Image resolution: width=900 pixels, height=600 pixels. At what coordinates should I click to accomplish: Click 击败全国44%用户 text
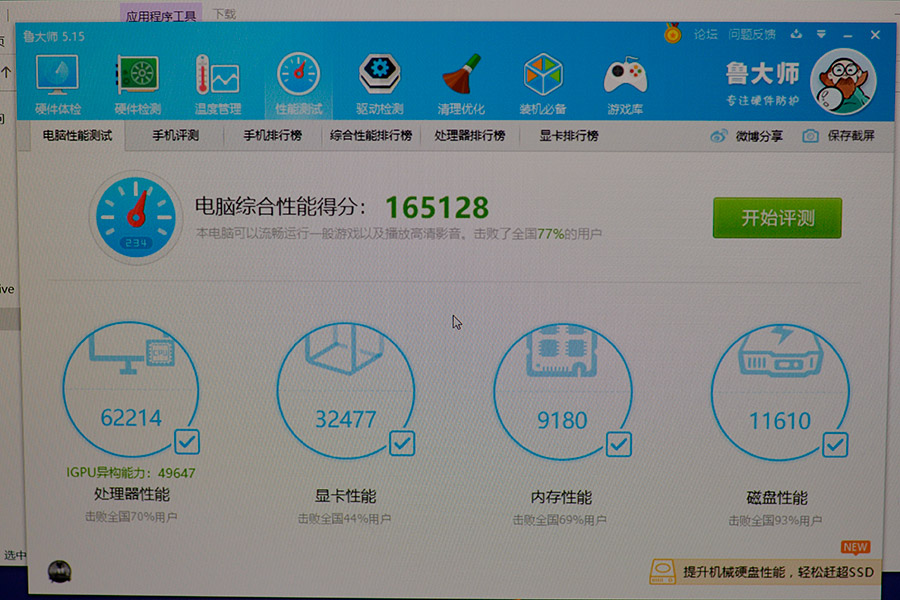[344, 518]
